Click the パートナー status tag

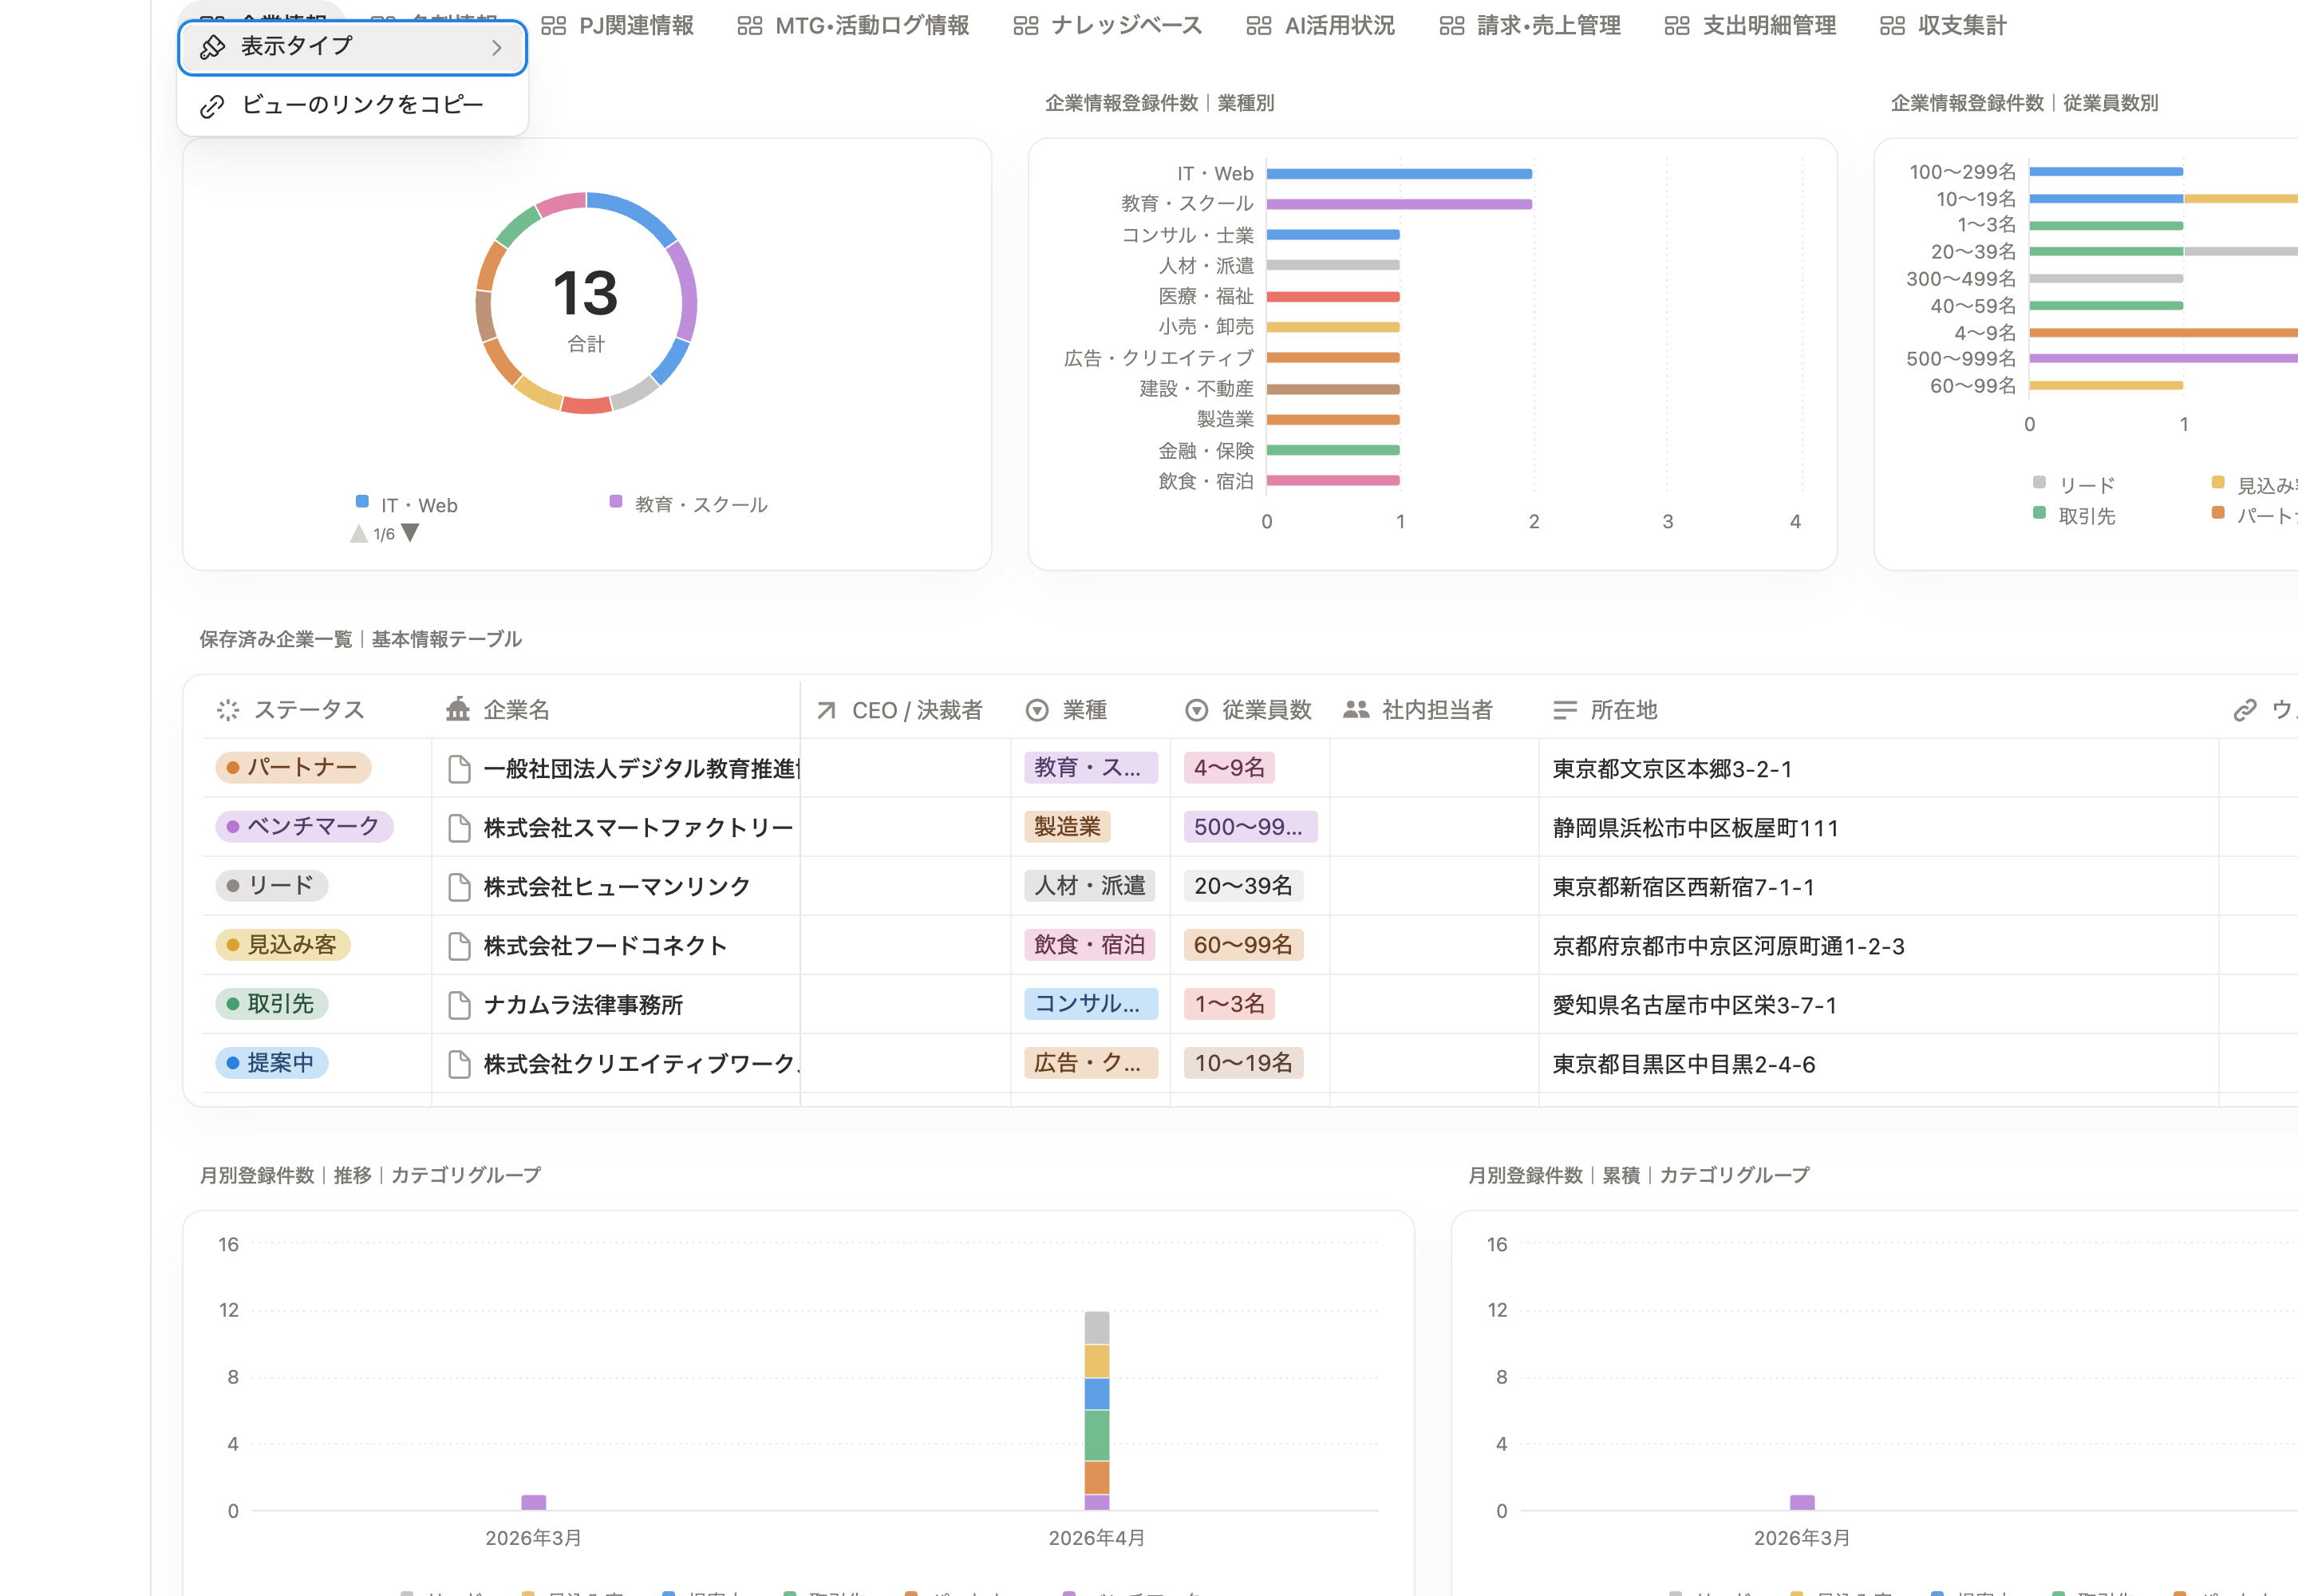(x=293, y=768)
